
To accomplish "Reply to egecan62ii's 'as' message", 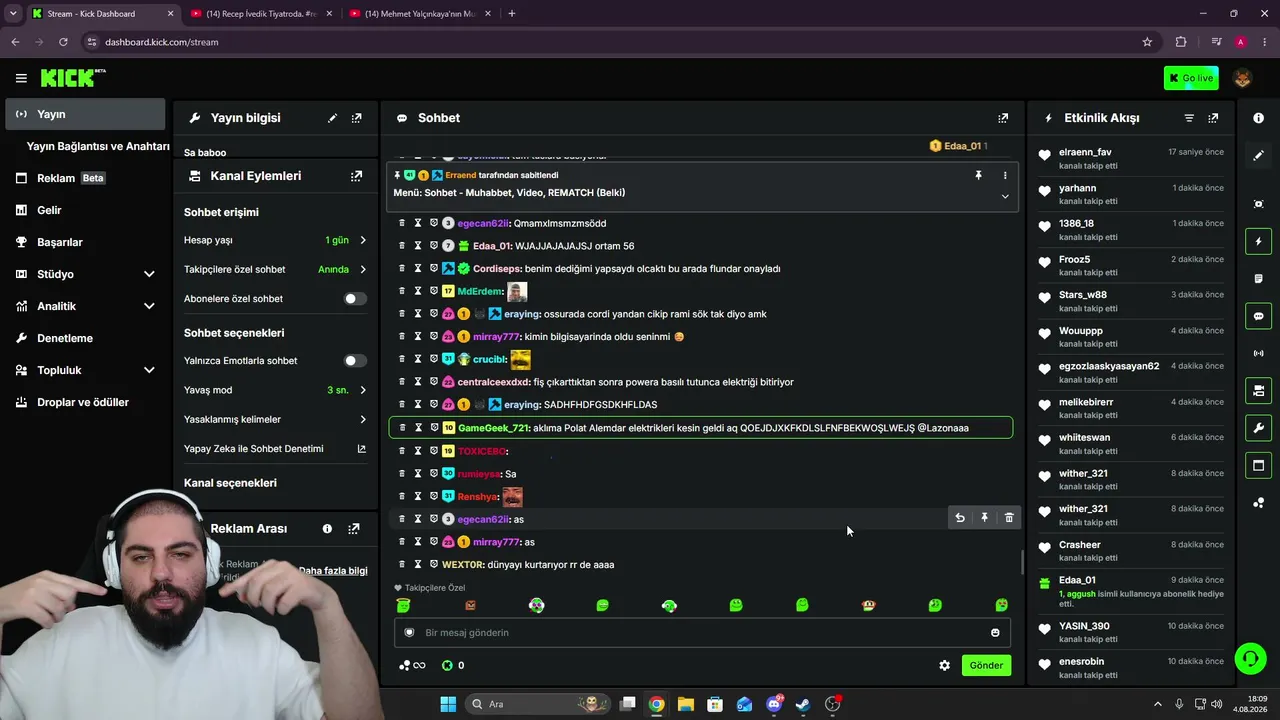I will (x=960, y=518).
